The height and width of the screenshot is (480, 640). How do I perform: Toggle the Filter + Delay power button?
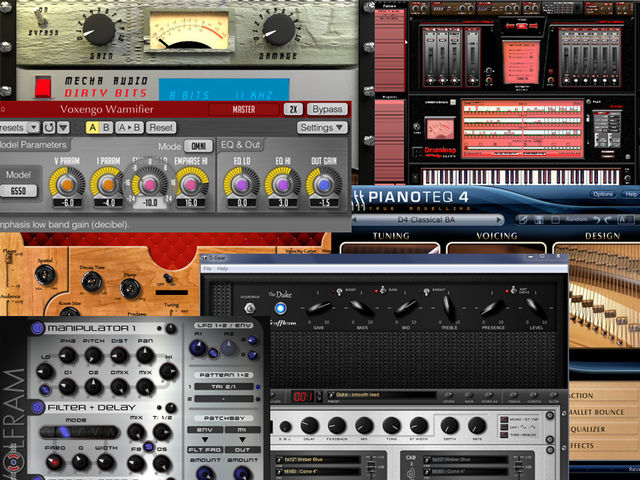tap(37, 407)
